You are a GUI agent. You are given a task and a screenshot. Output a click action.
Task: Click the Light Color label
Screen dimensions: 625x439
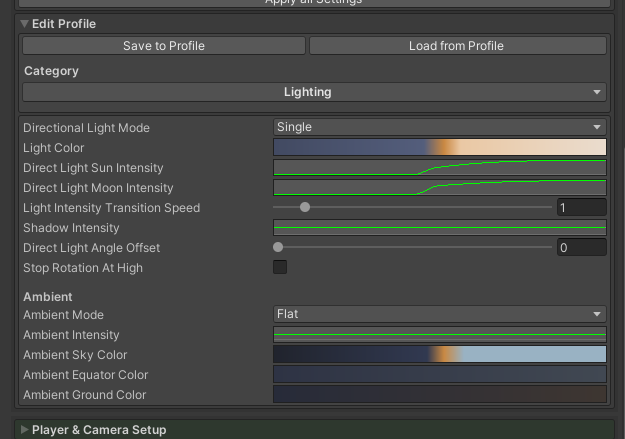tap(53, 148)
